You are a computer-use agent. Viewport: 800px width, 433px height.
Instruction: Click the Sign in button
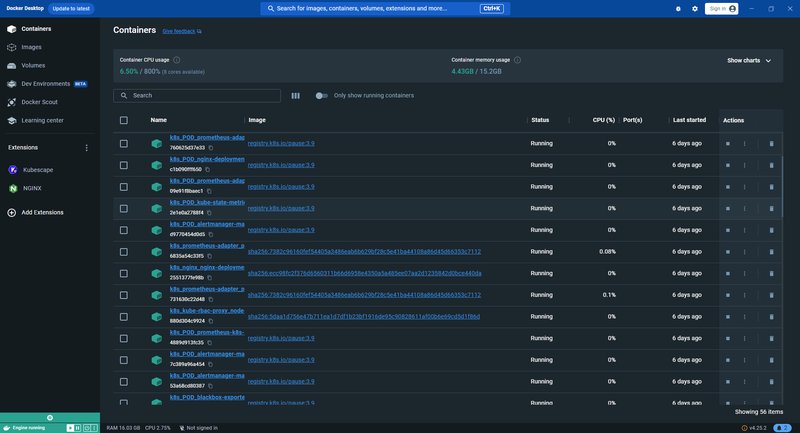[x=721, y=9]
